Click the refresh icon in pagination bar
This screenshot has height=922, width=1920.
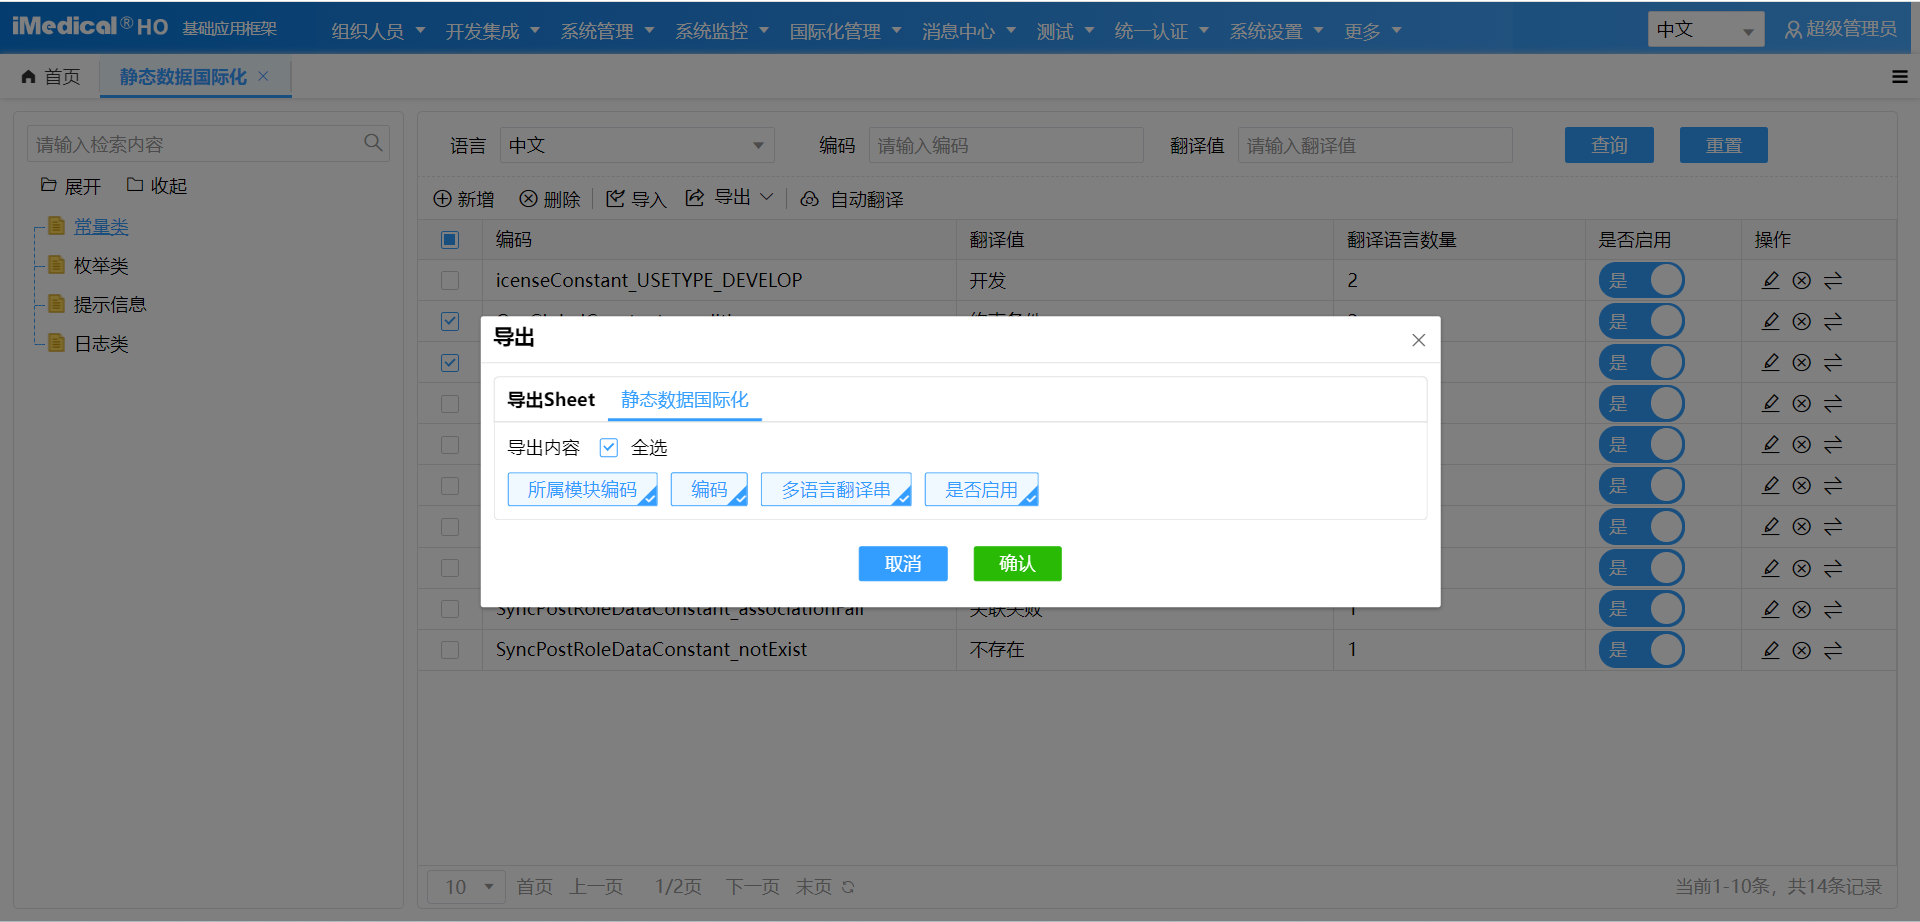coord(848,887)
